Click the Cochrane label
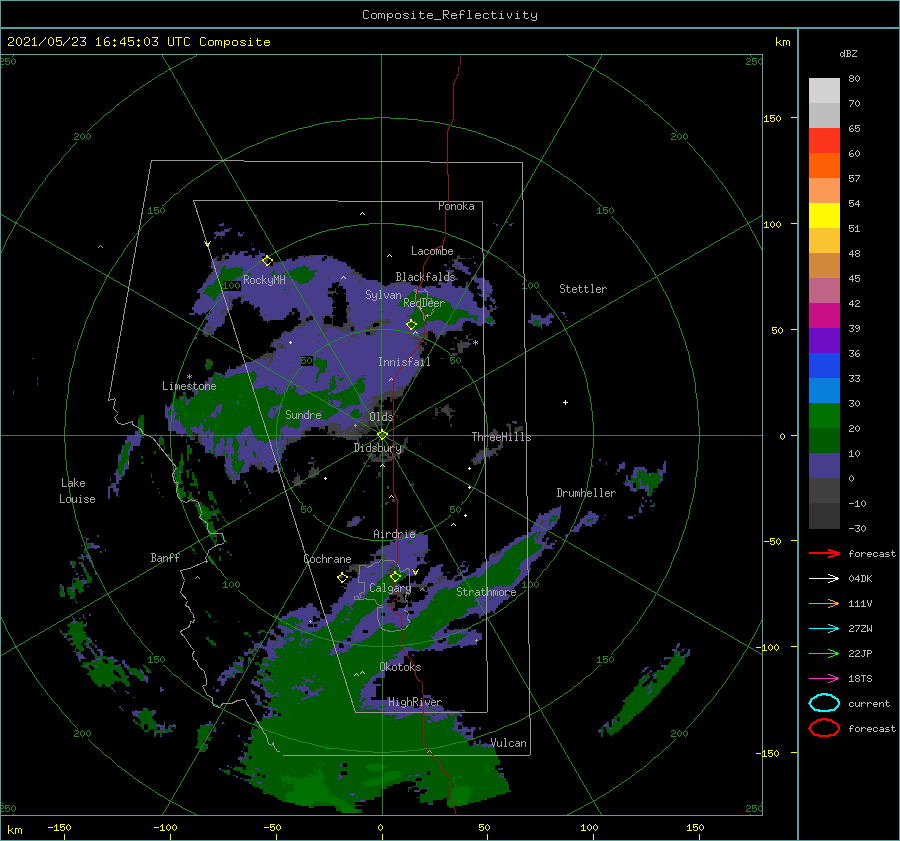 (x=327, y=559)
